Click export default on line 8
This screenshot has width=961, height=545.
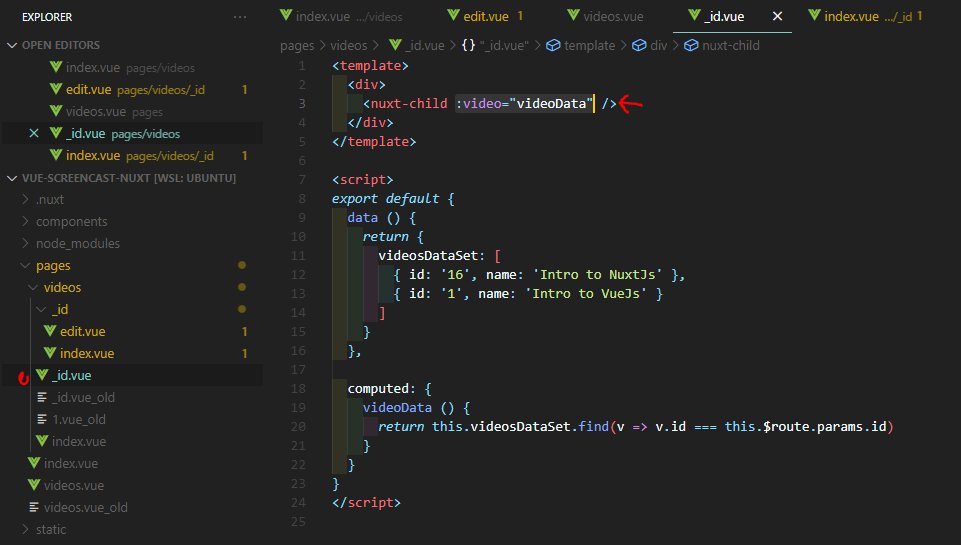(x=386, y=199)
